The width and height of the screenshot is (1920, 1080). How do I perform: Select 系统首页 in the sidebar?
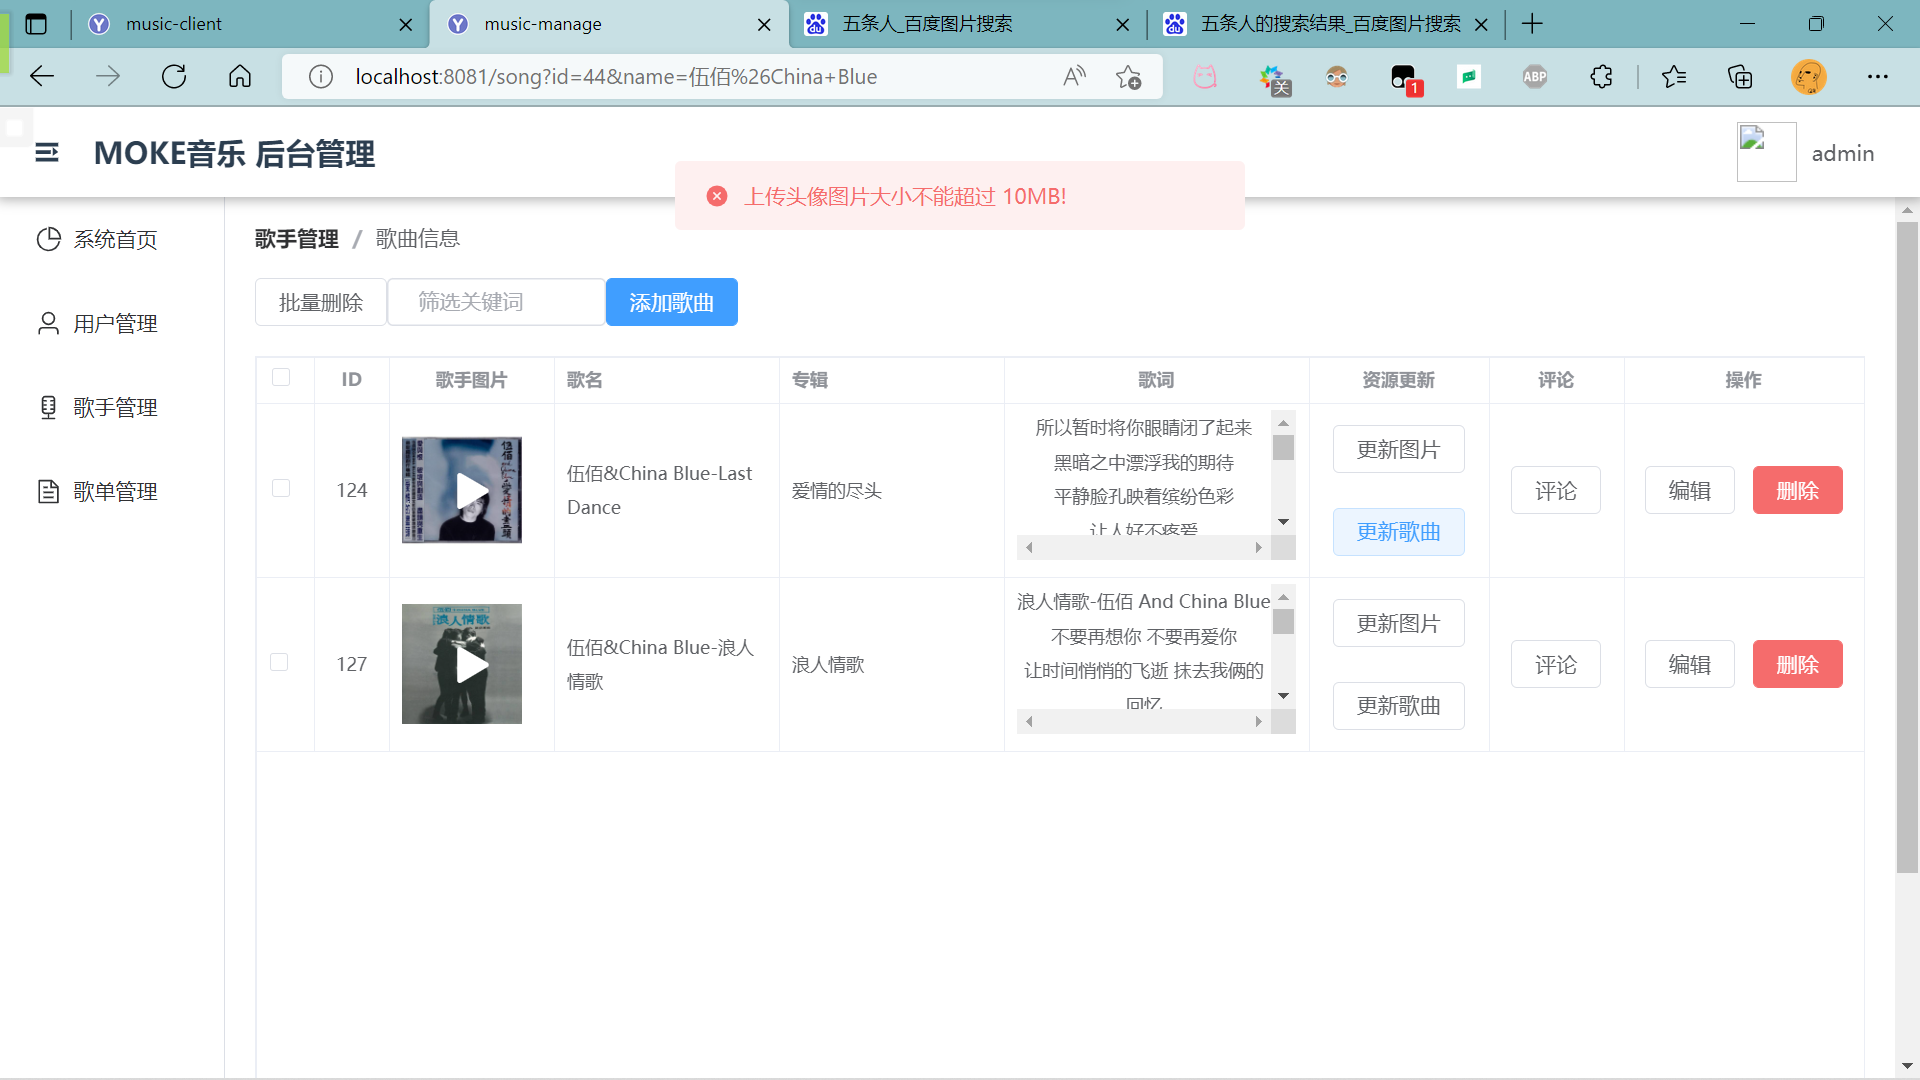[x=114, y=239]
